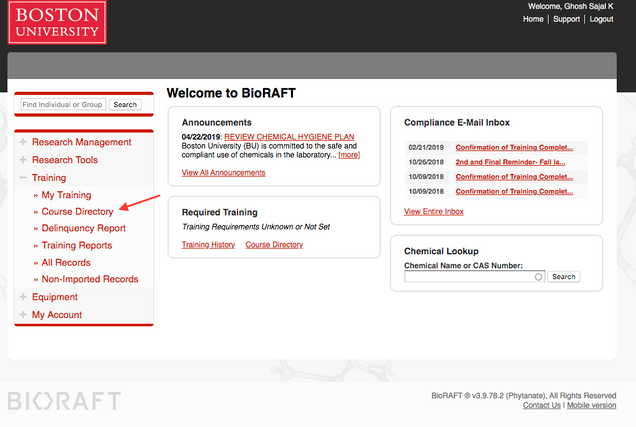The width and height of the screenshot is (636, 427).
Task: Open the 2nd and Final Reminder email
Action: tap(510, 162)
